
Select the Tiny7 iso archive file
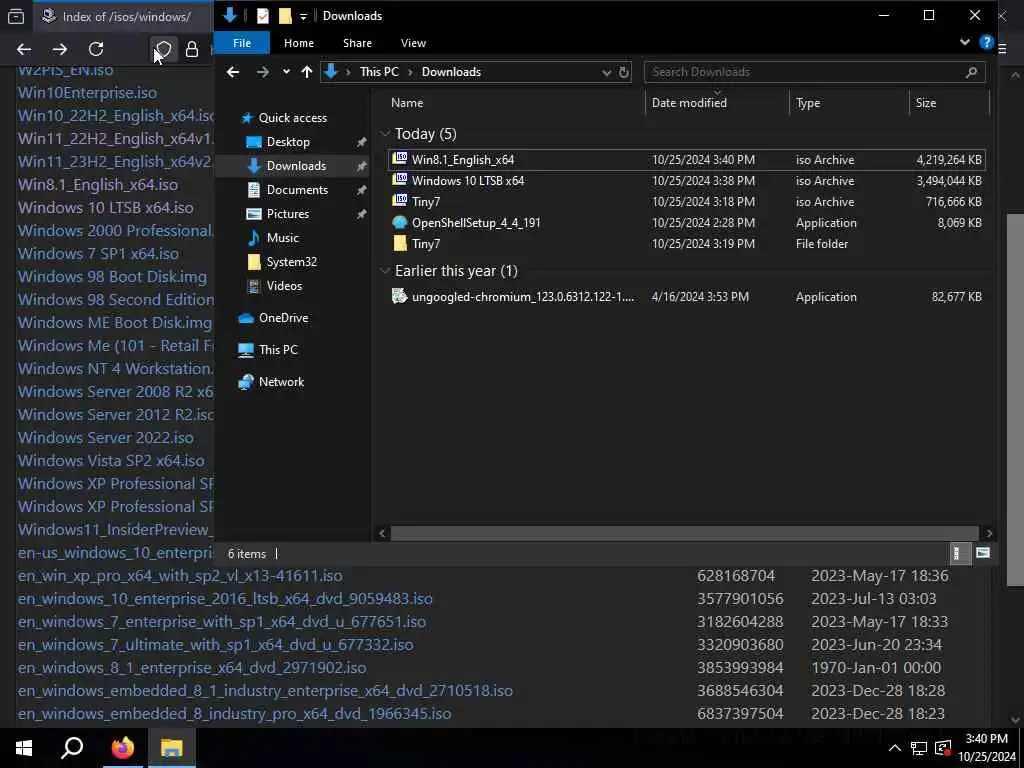(x=686, y=202)
